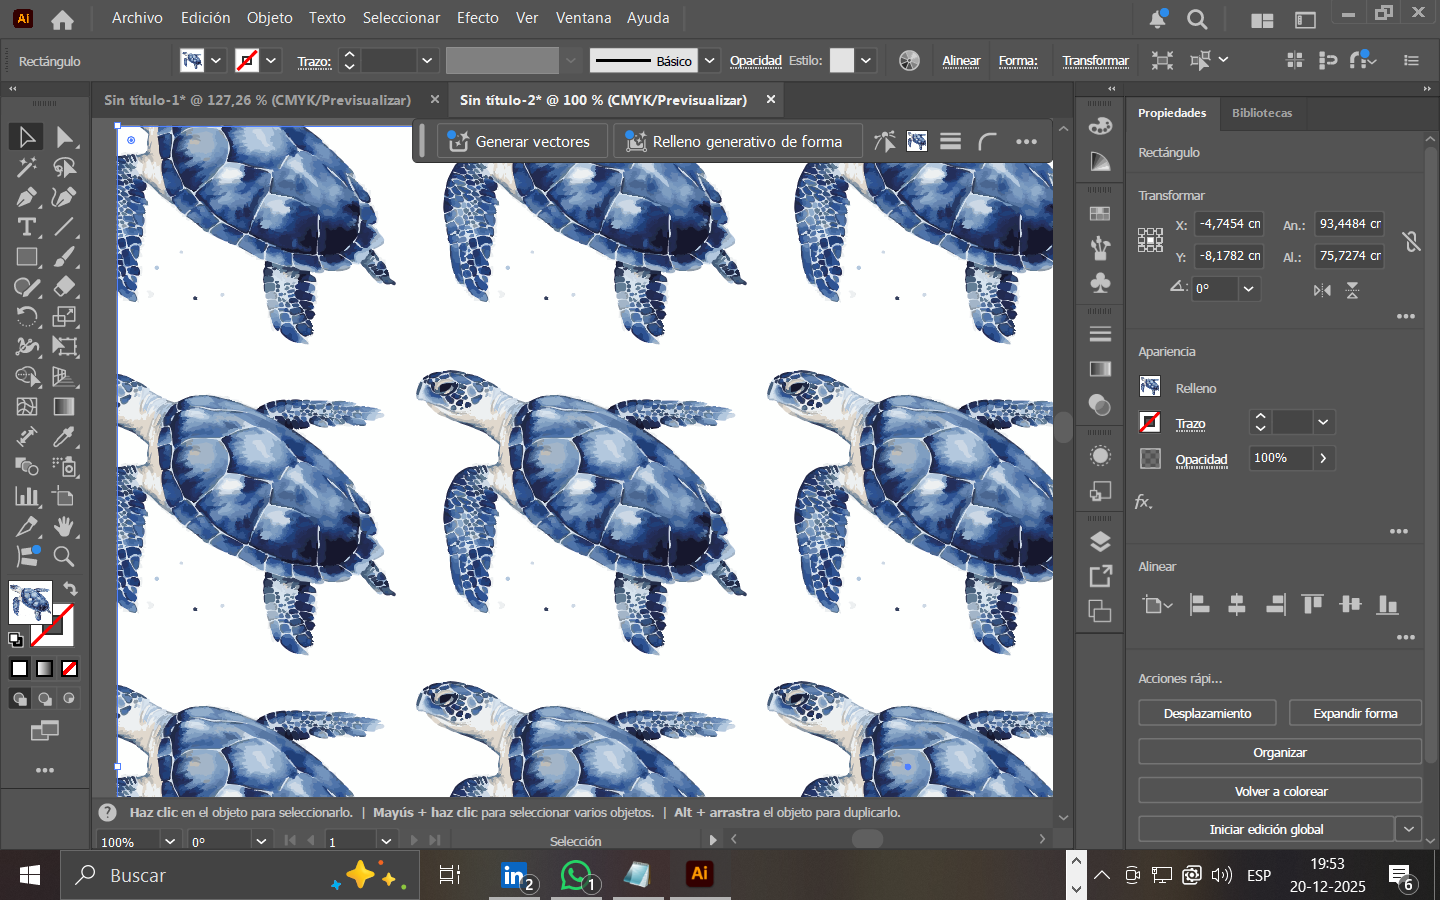This screenshot has height=900, width=1440.
Task: Open the Home screen icon
Action: (62, 19)
